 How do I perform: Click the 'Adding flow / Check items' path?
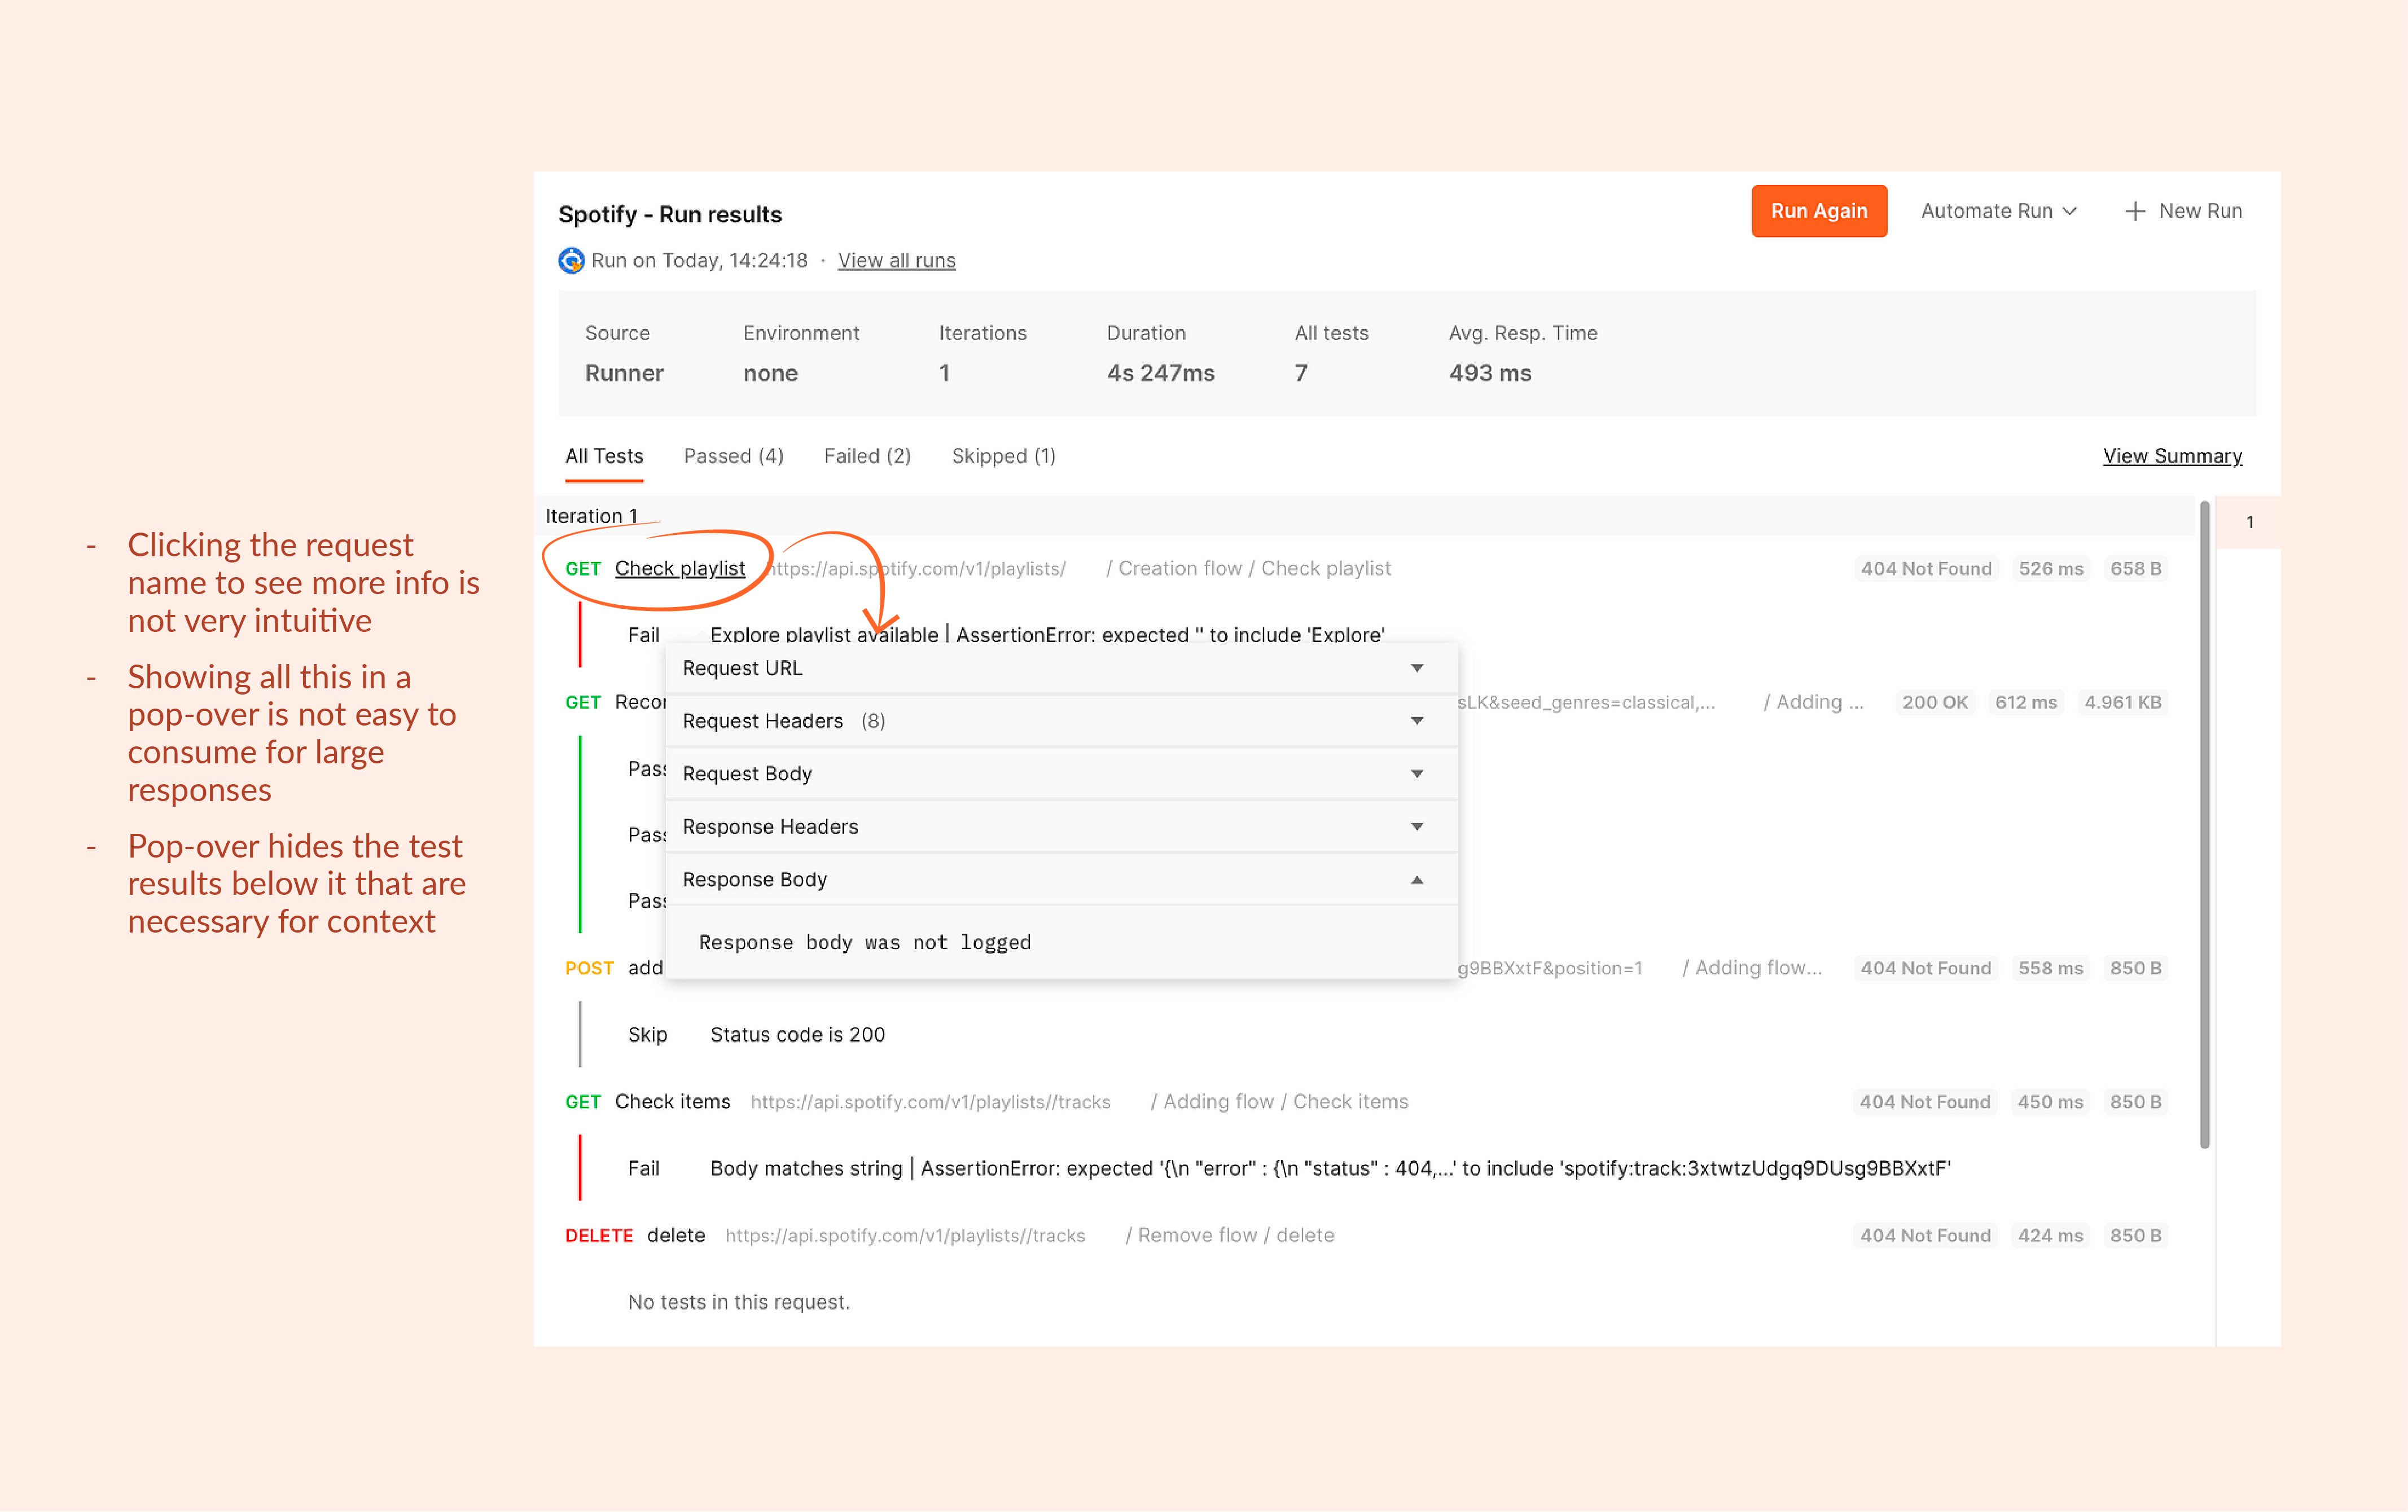[1279, 1101]
